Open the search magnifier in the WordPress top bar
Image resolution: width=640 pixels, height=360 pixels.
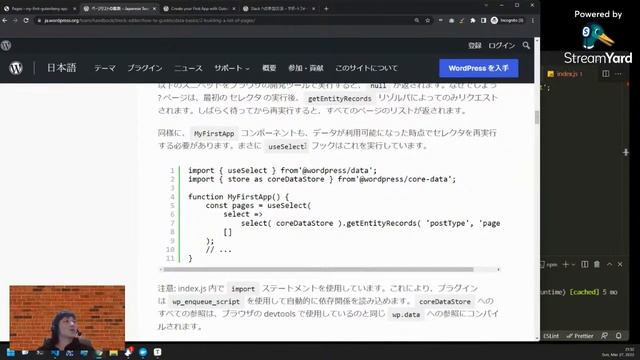[x=526, y=45]
